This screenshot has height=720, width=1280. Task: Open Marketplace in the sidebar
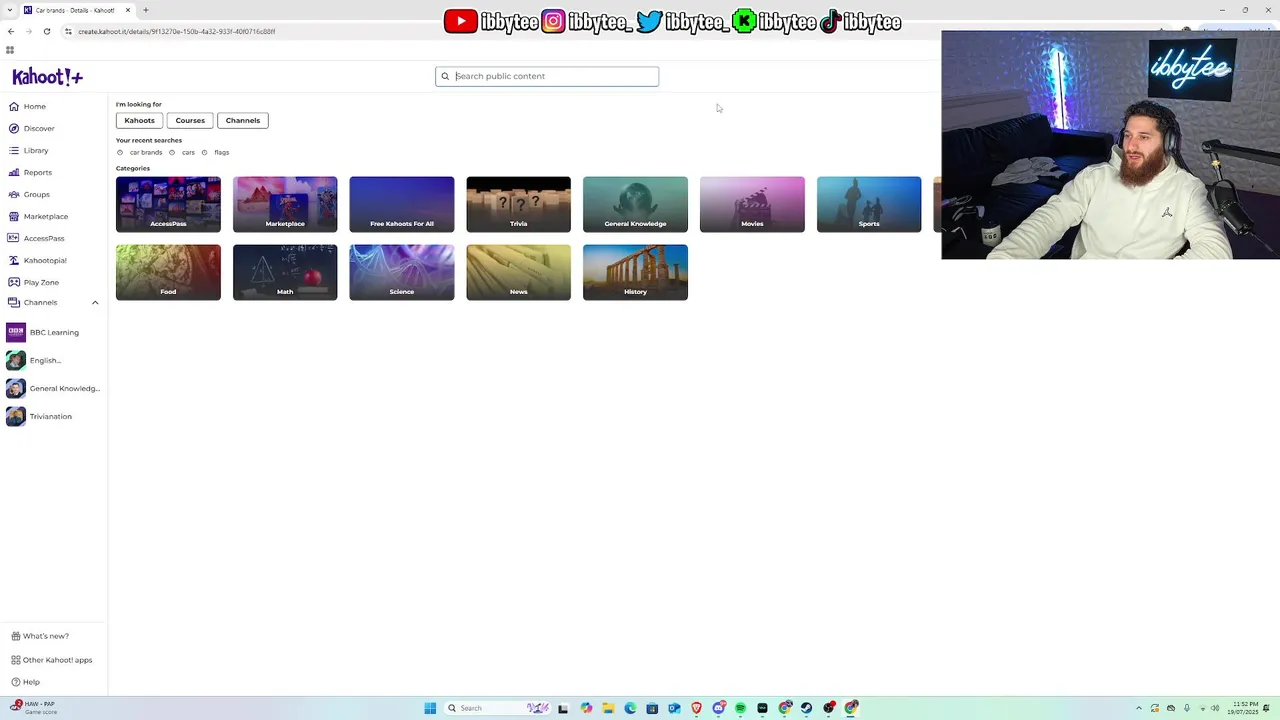click(x=38, y=216)
